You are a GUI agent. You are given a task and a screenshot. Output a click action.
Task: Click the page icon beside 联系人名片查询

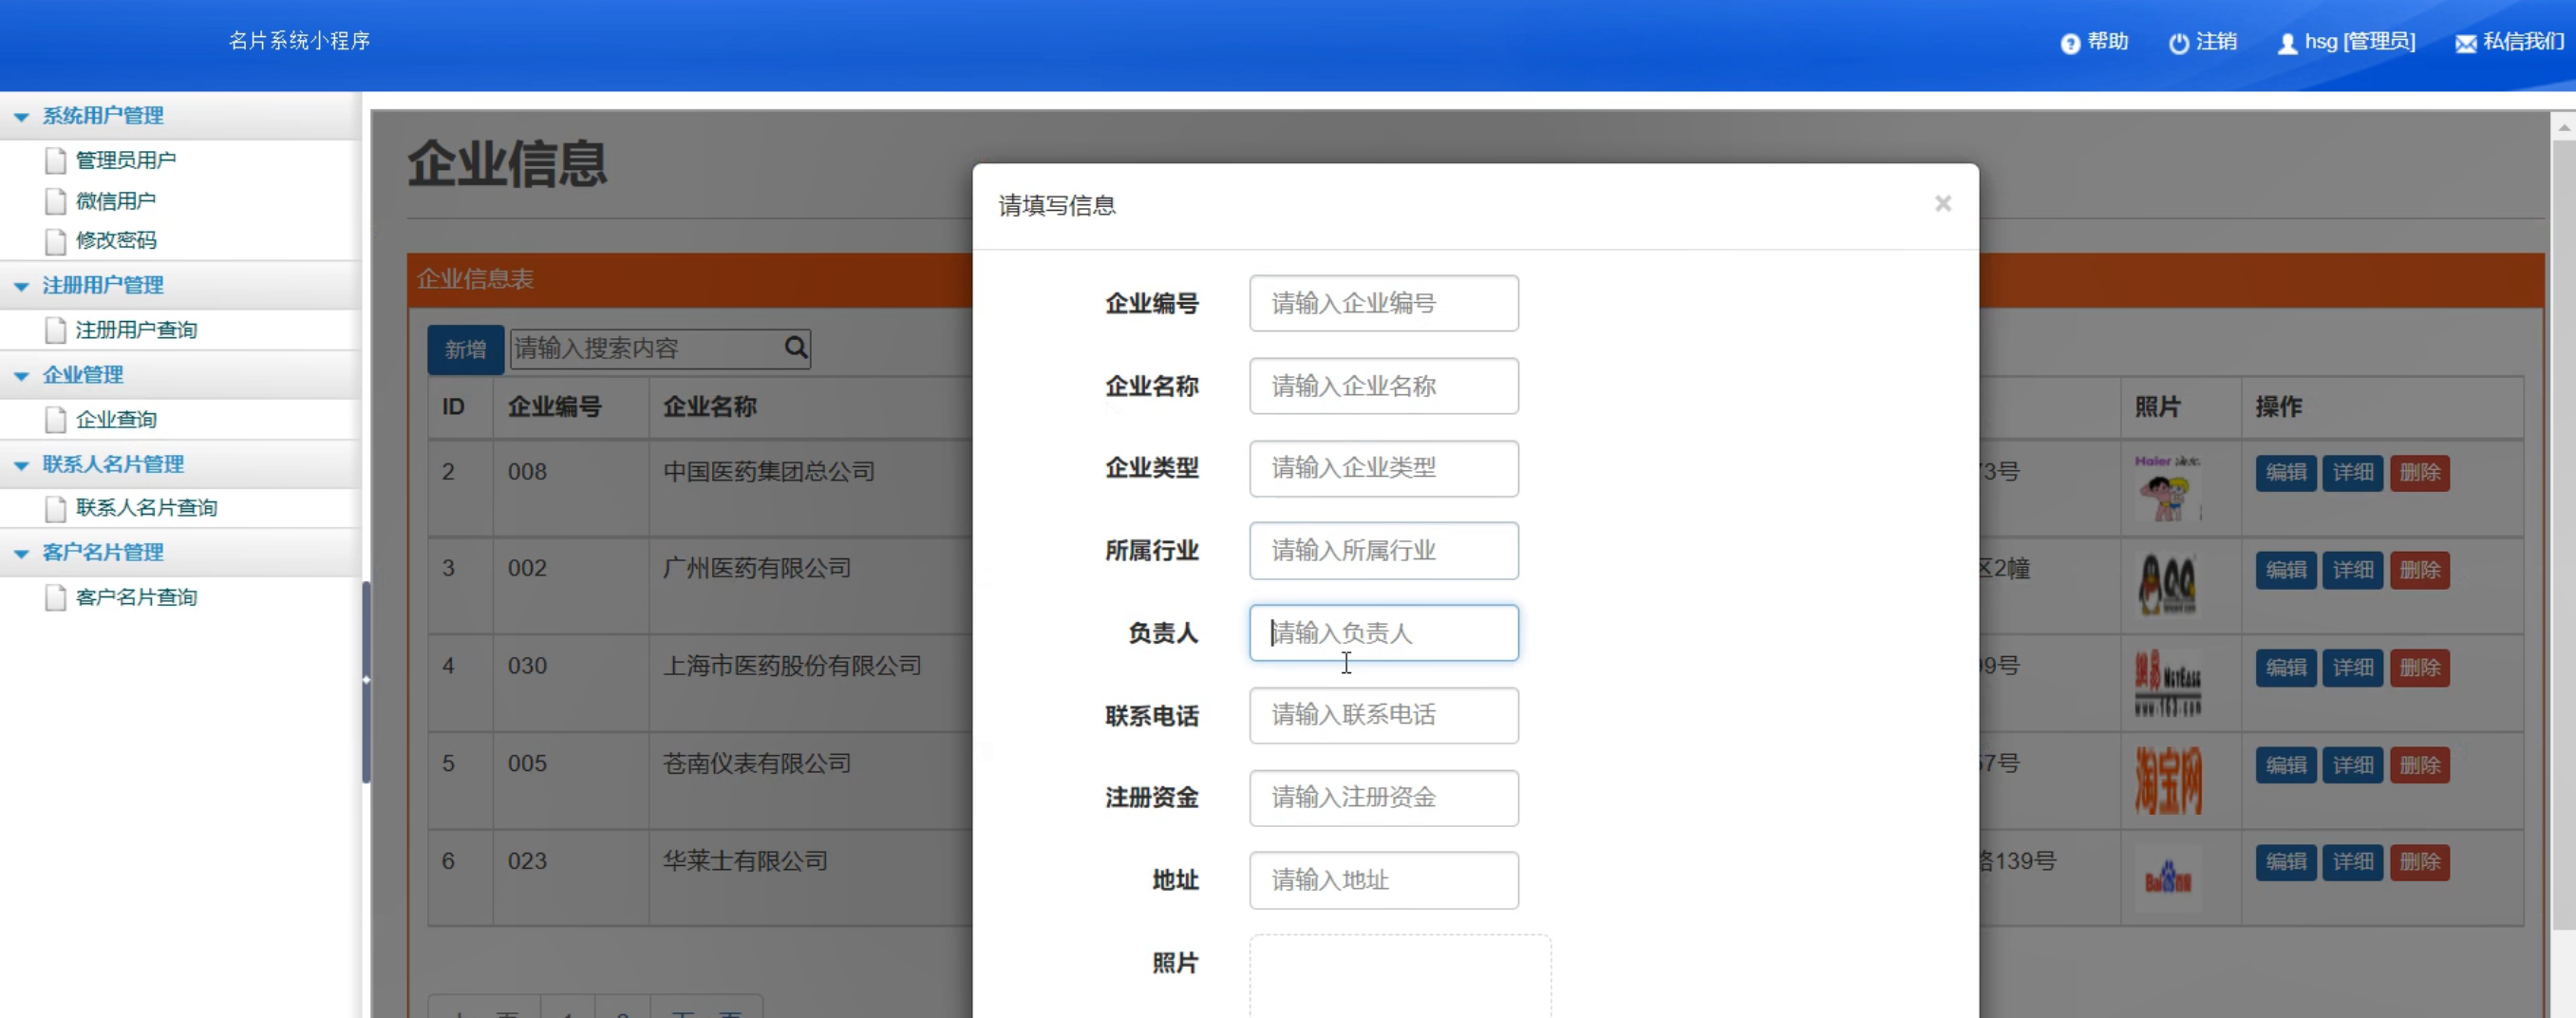[x=56, y=508]
